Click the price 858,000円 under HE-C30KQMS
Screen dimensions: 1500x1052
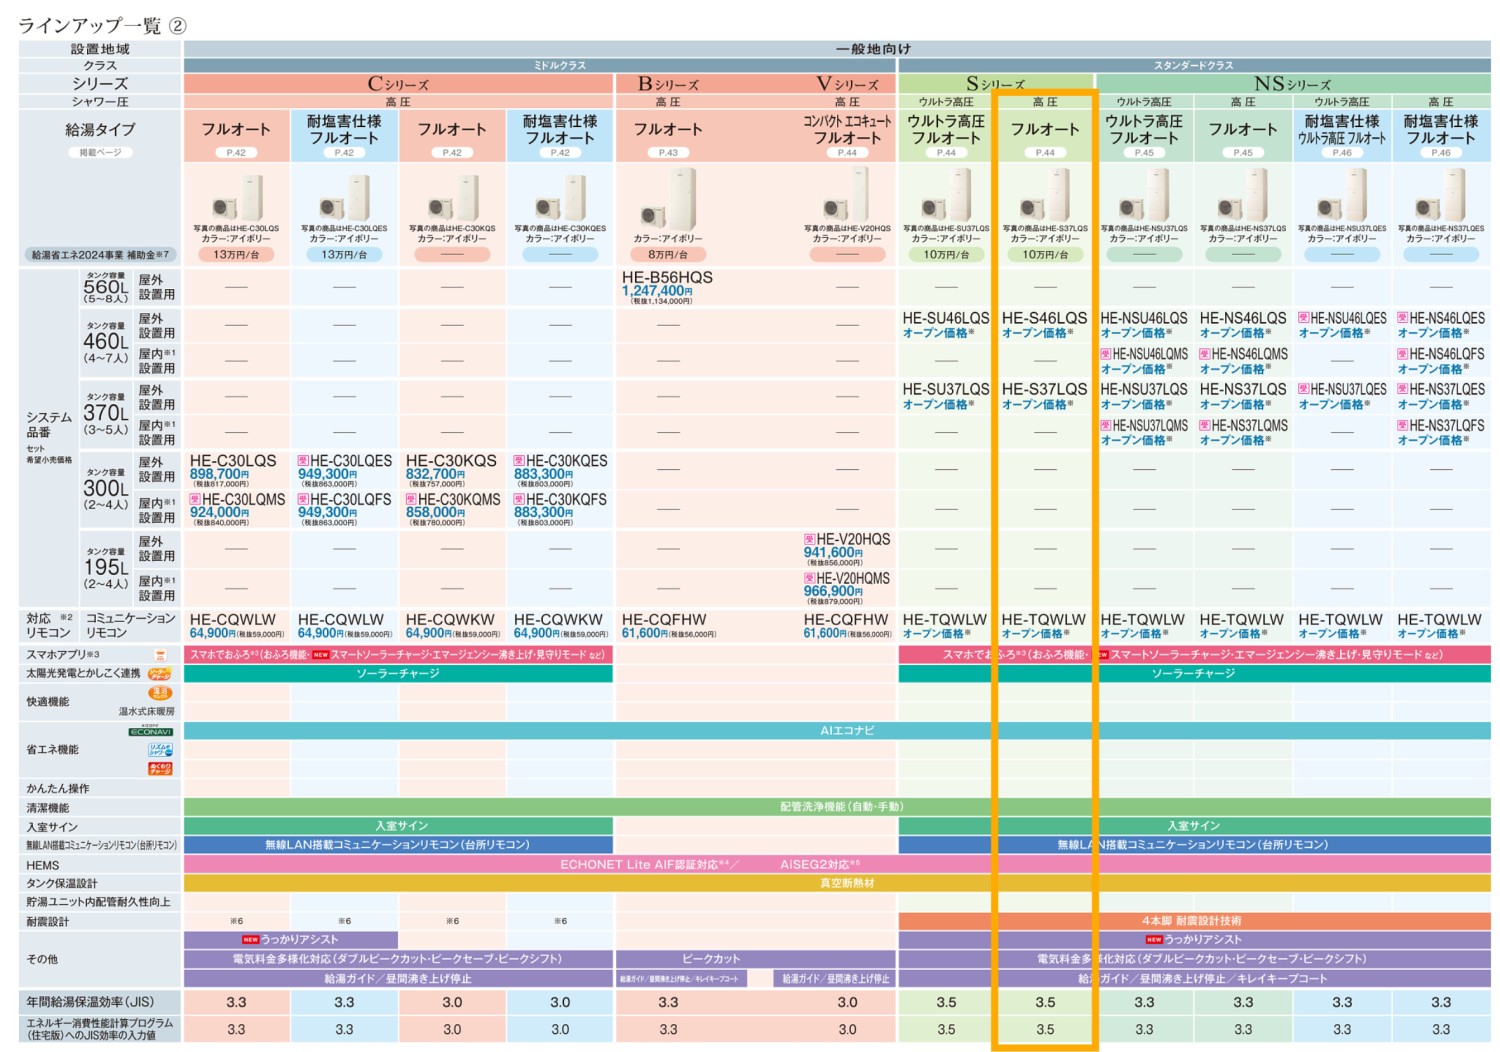(435, 512)
